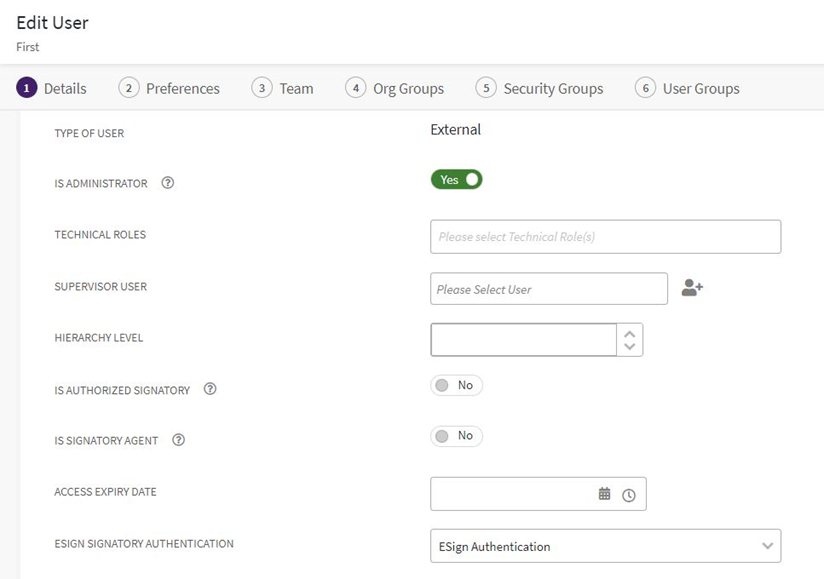Enable the Is Authorized Signatory toggle
Screen dimensions: 824x579
[x=456, y=385]
